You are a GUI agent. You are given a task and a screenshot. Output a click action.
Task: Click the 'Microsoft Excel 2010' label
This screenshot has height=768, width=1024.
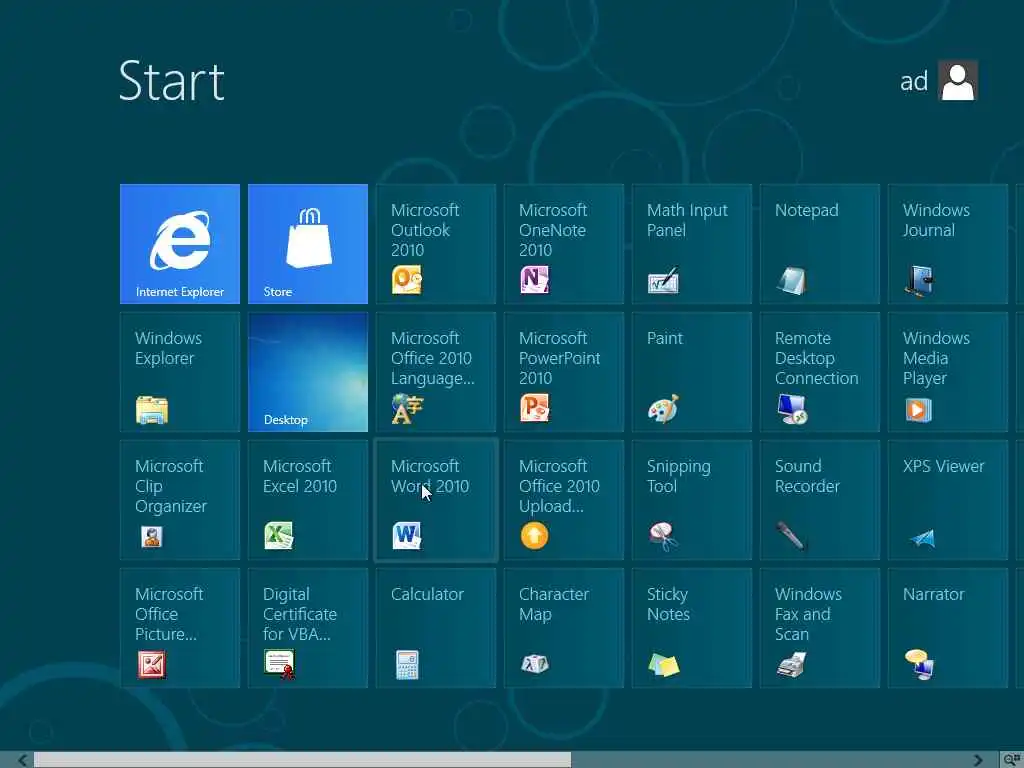click(x=300, y=476)
